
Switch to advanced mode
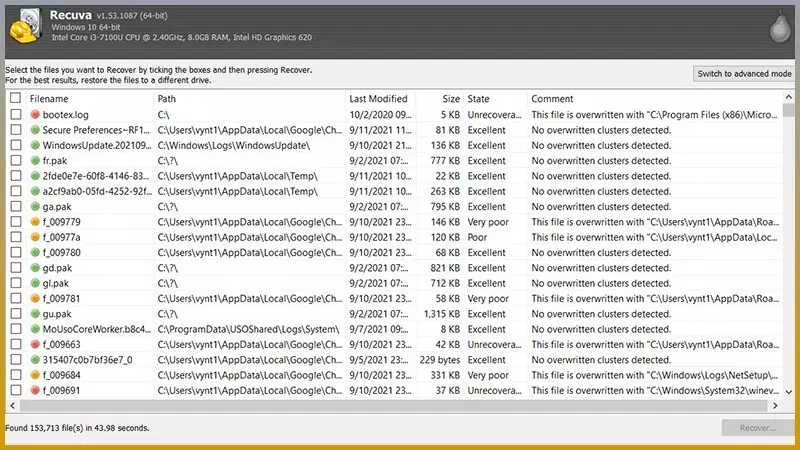point(743,74)
